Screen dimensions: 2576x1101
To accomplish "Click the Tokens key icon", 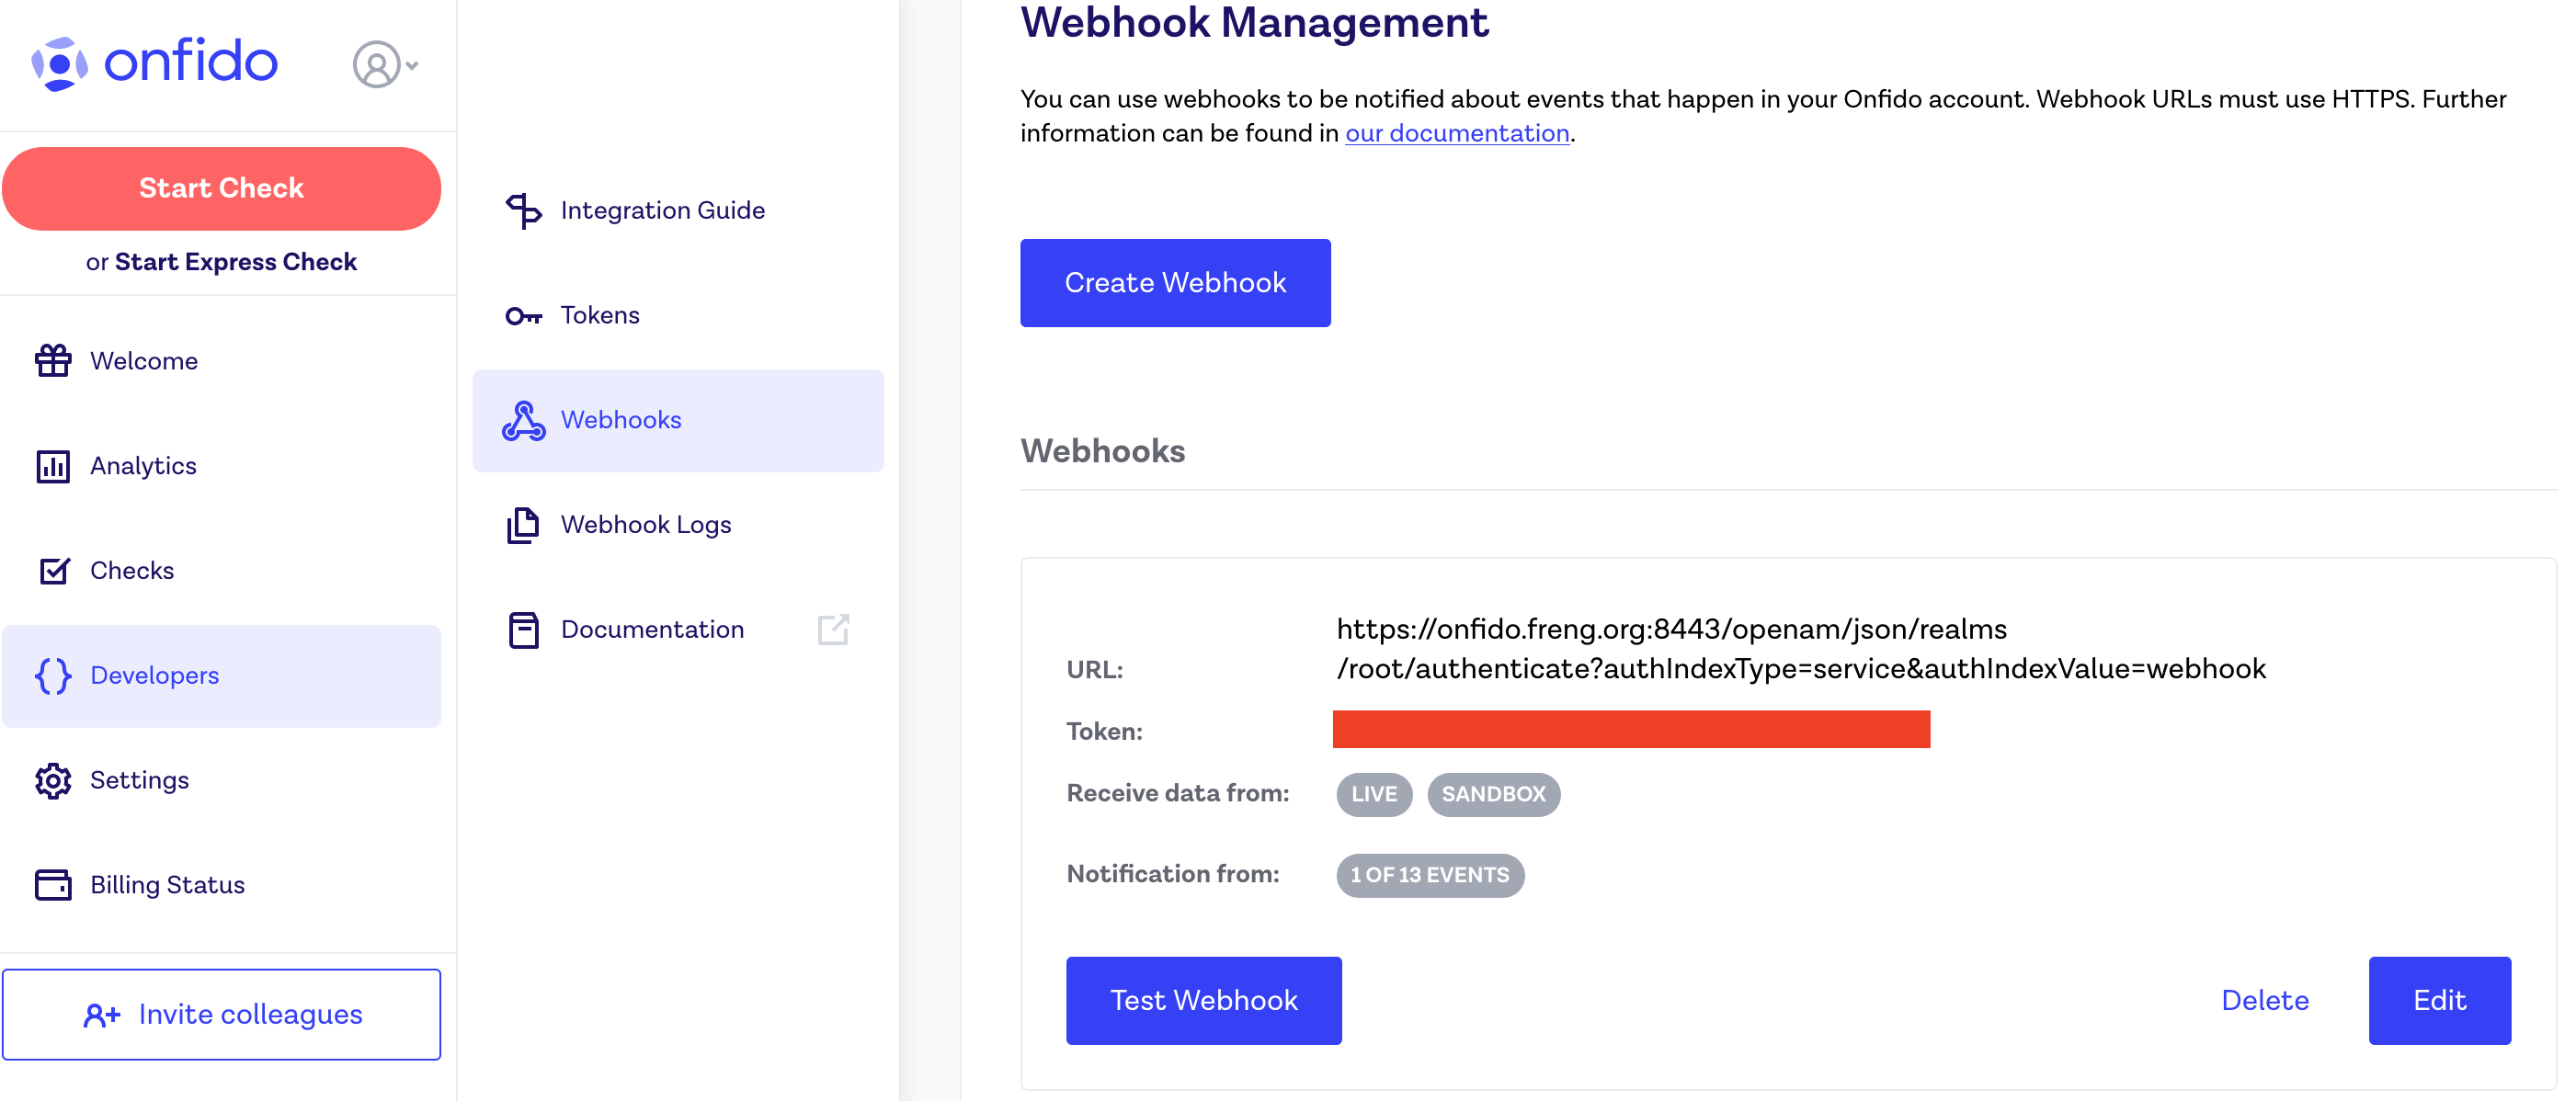I will click(523, 316).
